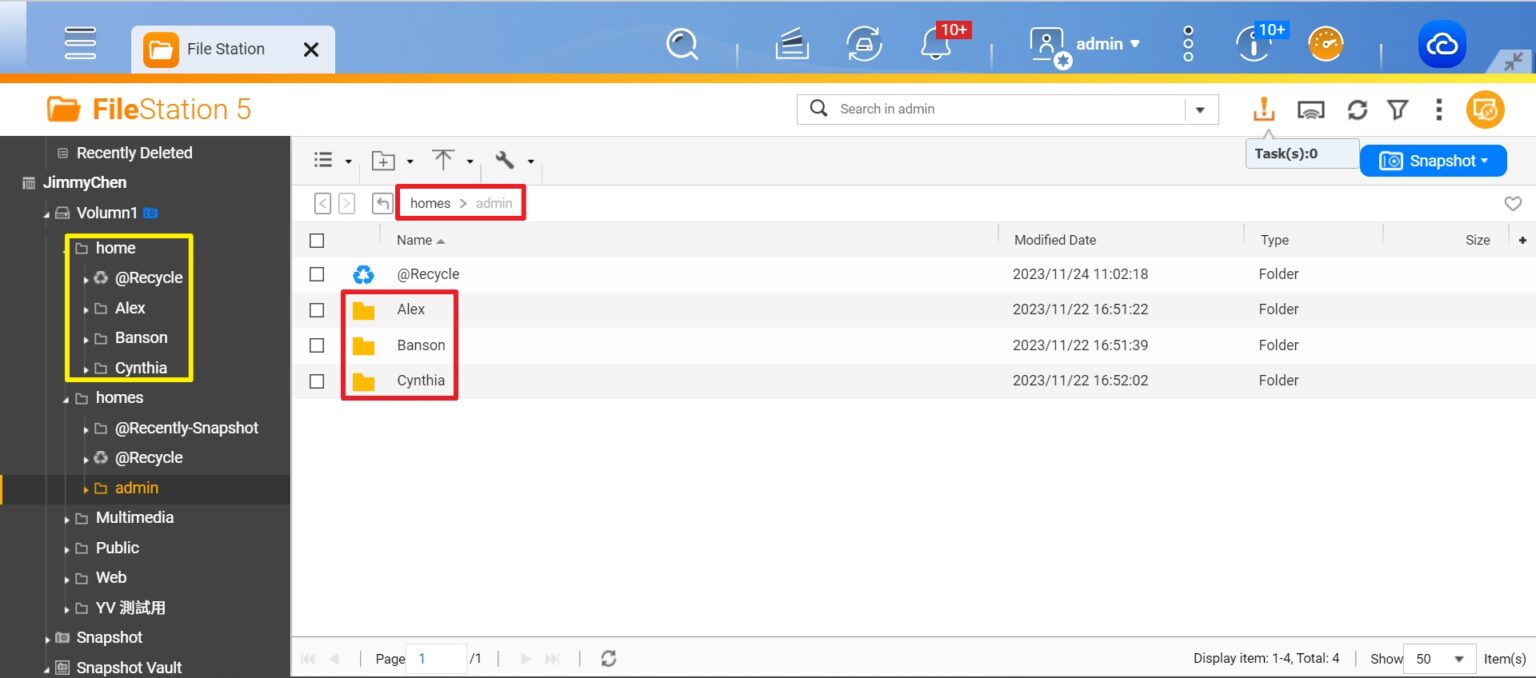1536x678 pixels.
Task: Click the Remote Mount orange icon
Action: click(x=1485, y=109)
